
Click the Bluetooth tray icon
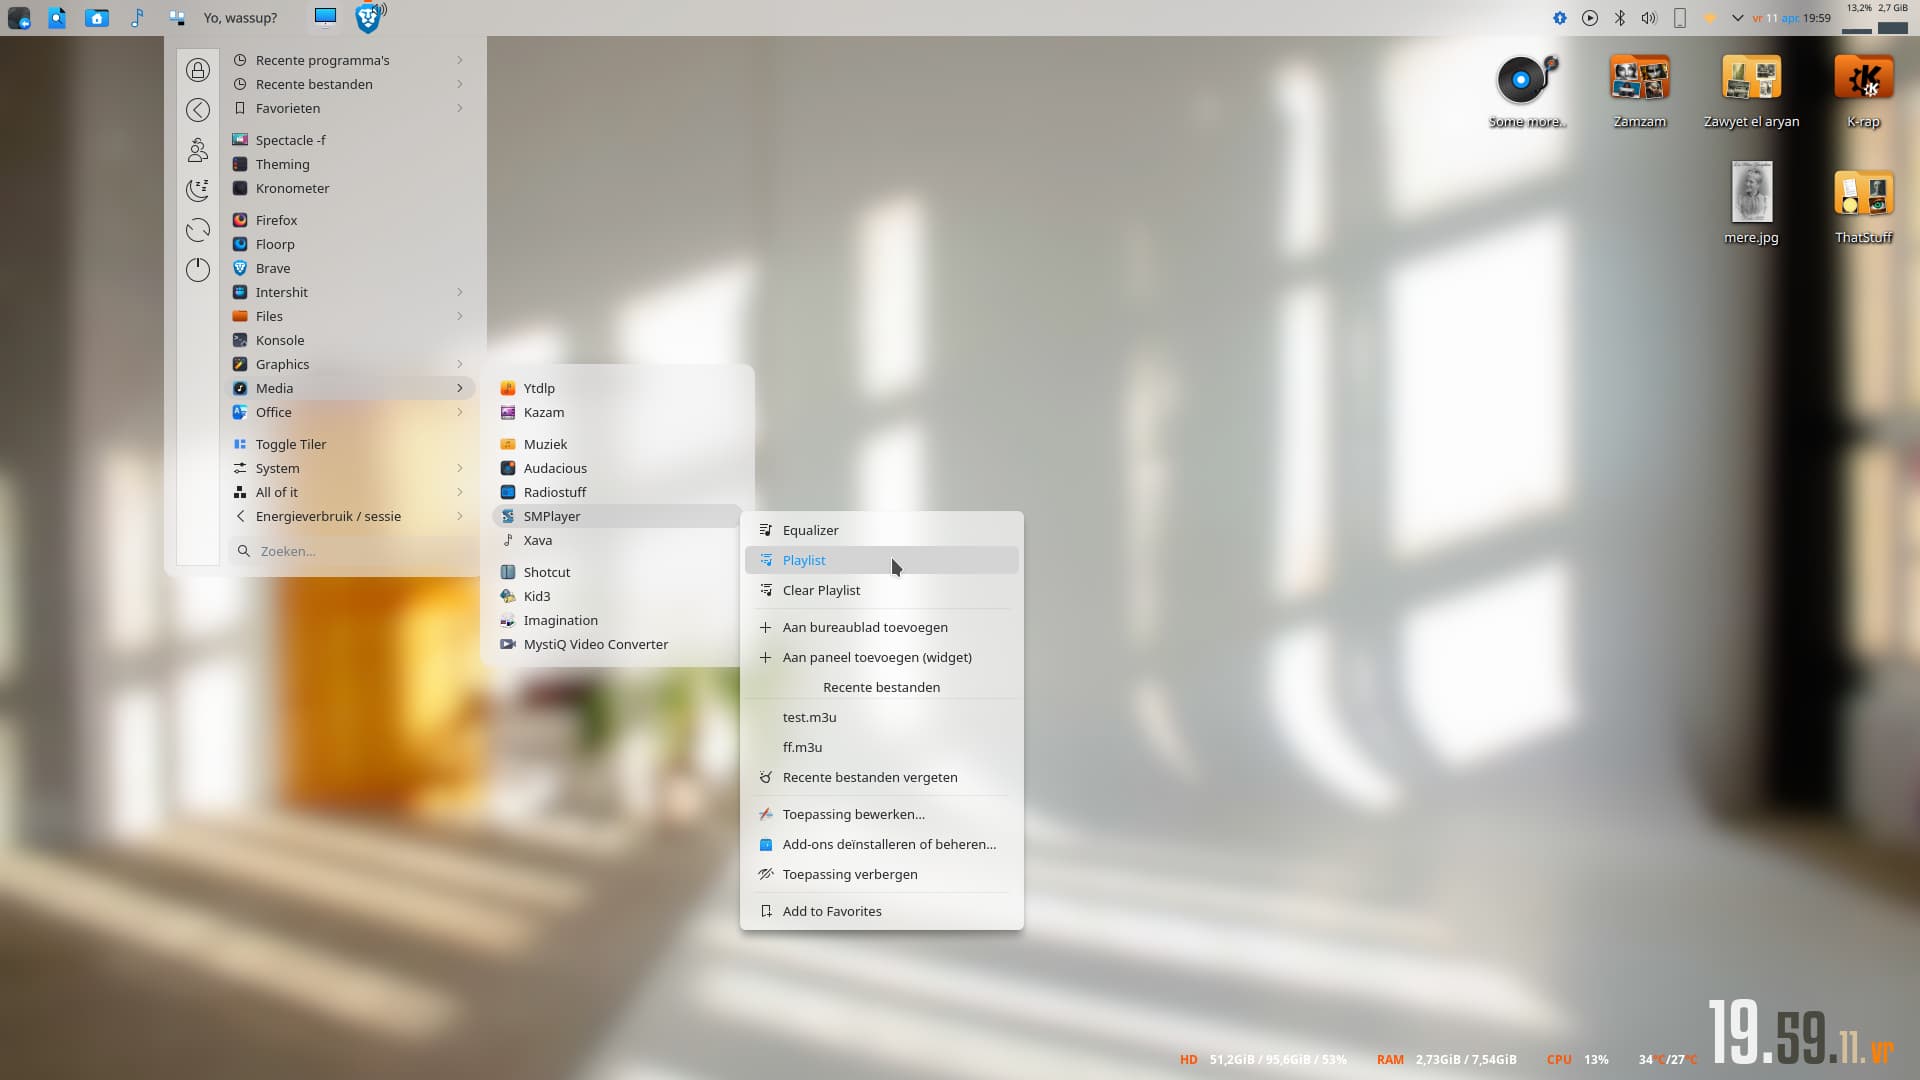click(x=1619, y=18)
